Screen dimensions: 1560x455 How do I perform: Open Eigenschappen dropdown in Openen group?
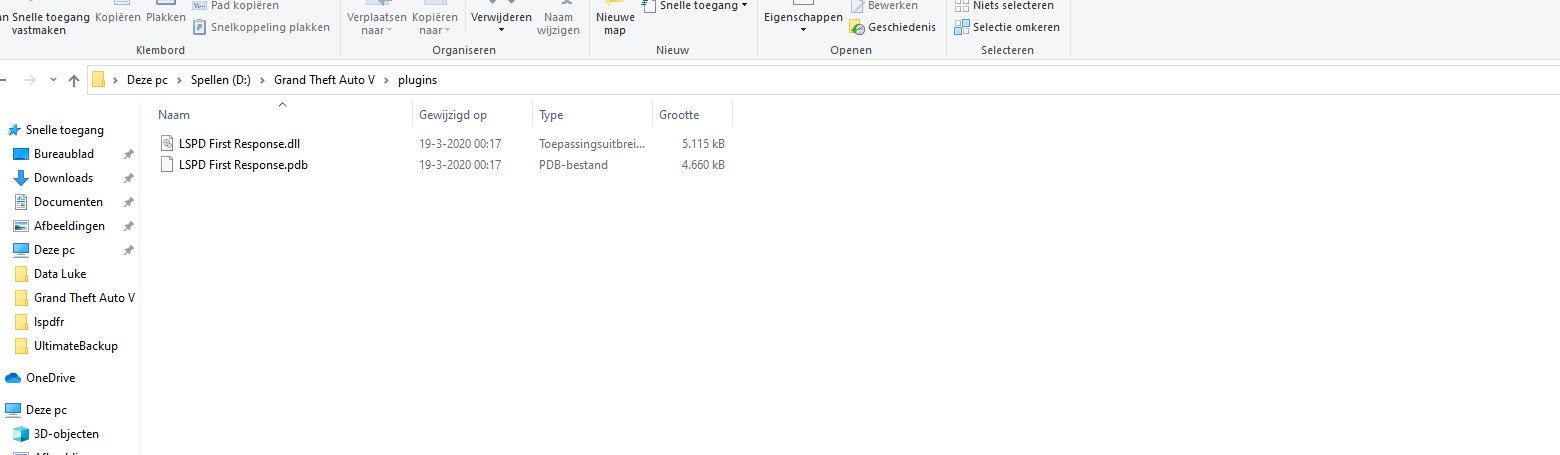click(x=803, y=20)
